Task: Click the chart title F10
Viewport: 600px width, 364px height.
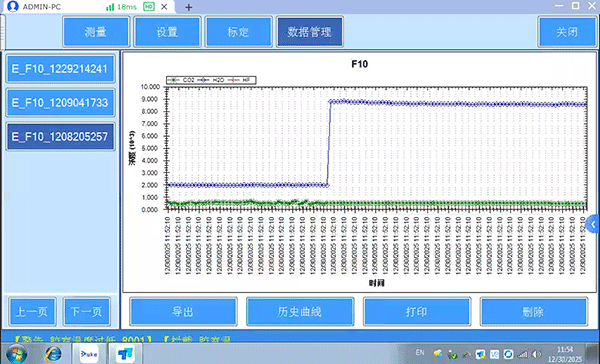Action: coord(360,64)
